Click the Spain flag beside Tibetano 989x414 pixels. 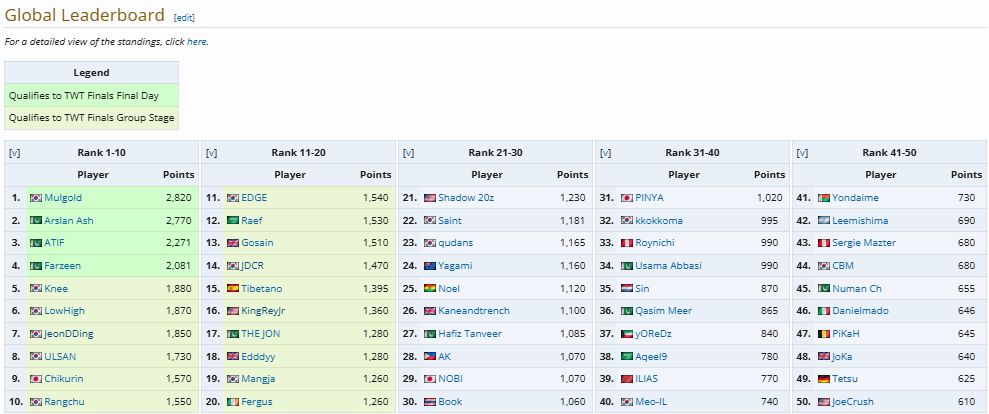point(233,289)
